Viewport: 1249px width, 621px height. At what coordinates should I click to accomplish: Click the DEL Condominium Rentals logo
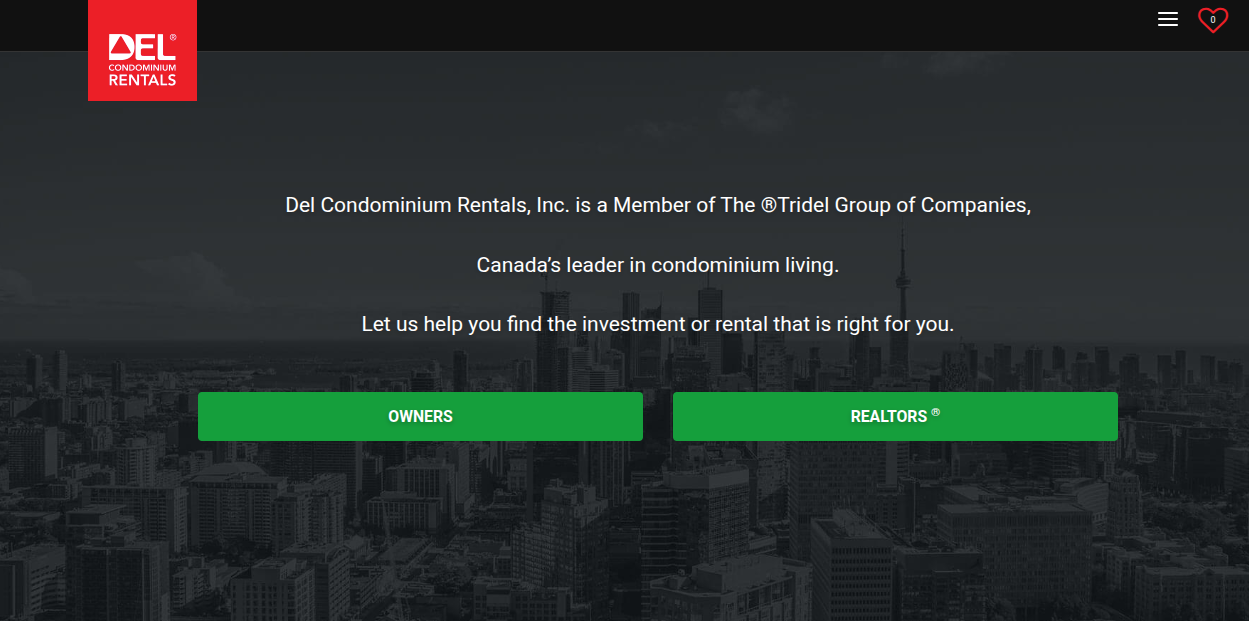pos(142,50)
